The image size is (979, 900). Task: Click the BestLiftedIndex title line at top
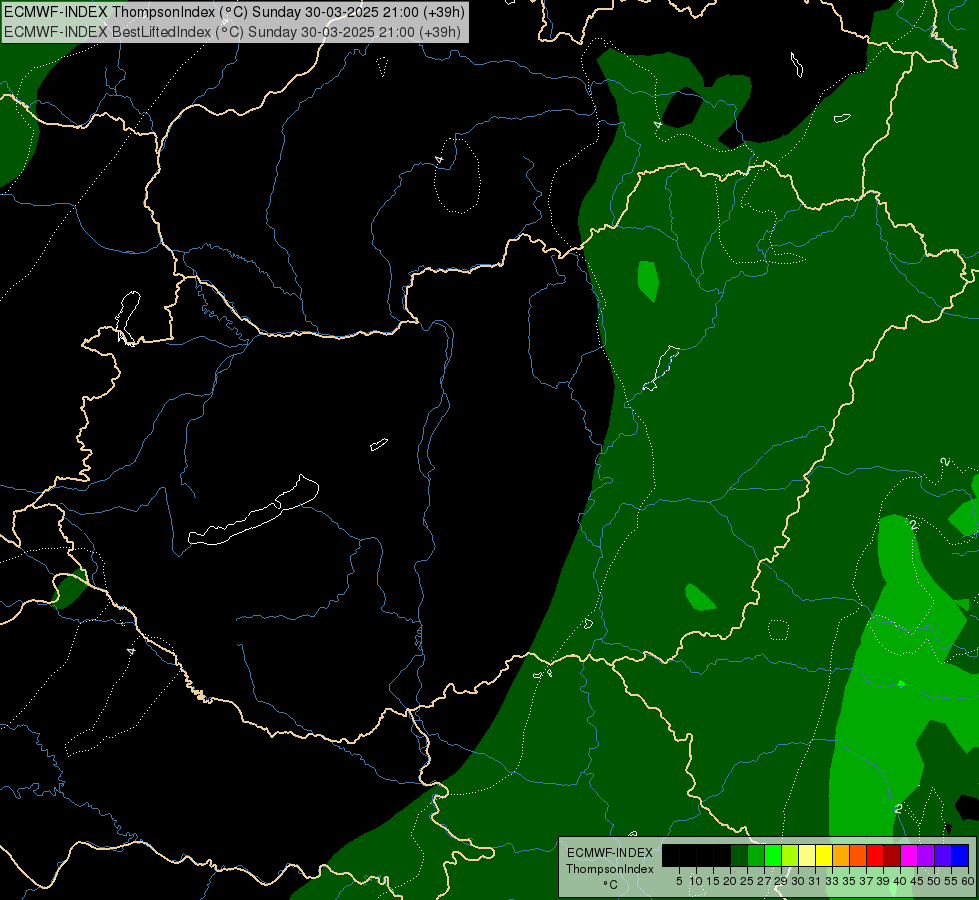click(x=232, y=32)
